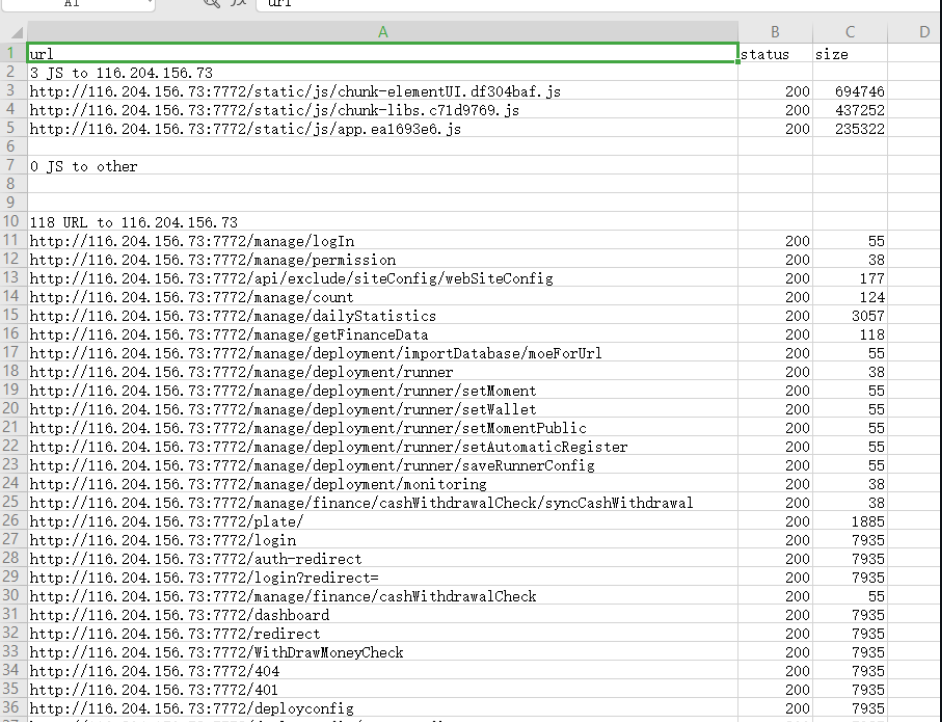The width and height of the screenshot is (942, 722).
Task: Click size value 118
Action: coord(850,335)
